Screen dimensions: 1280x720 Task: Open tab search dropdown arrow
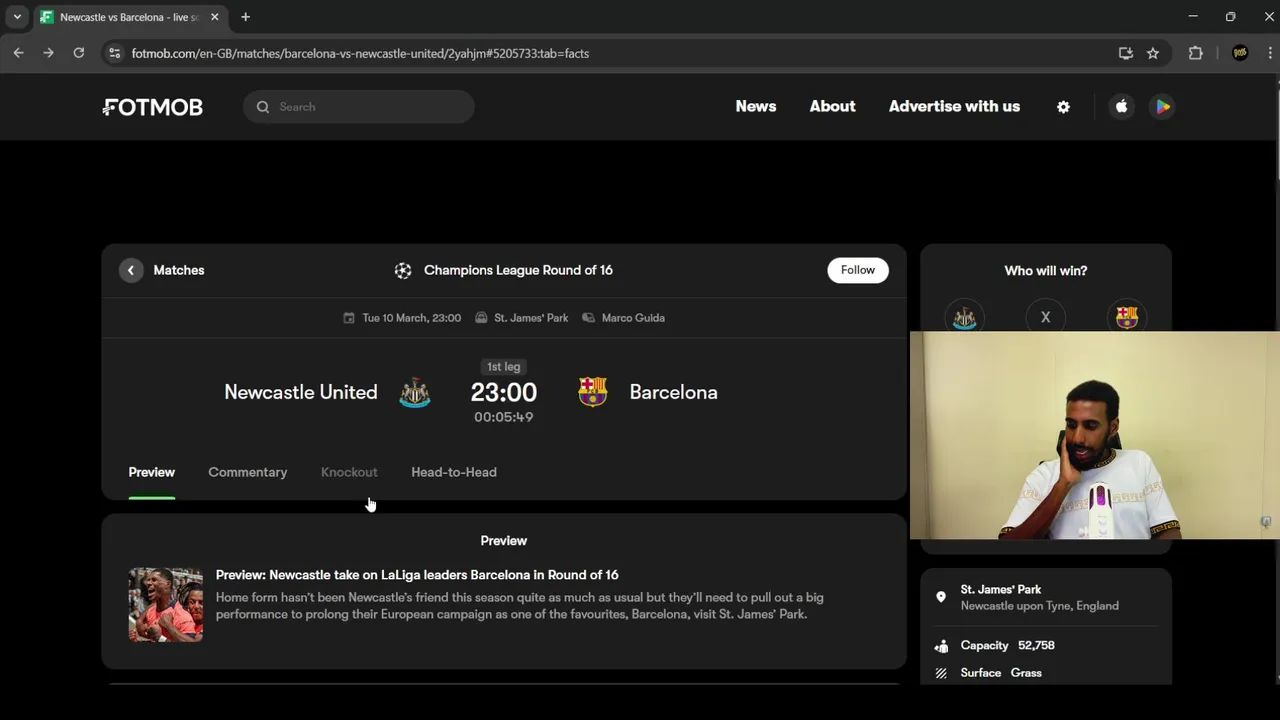tap(17, 17)
